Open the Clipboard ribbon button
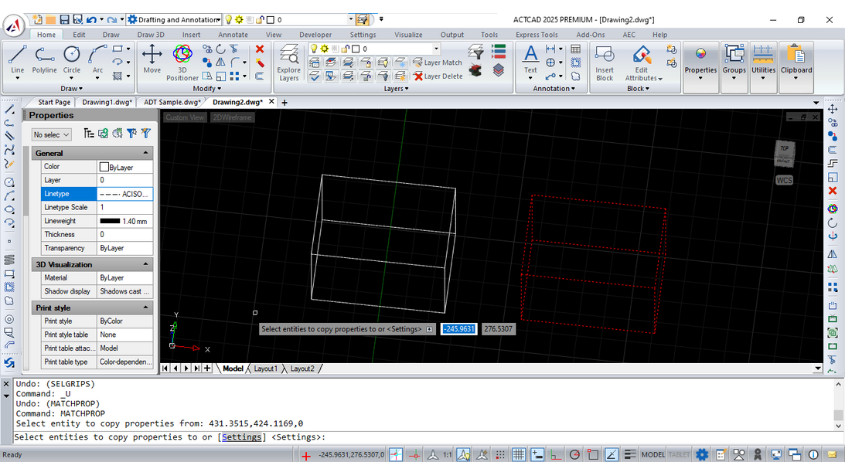The height and width of the screenshot is (475, 845). [x=796, y=63]
